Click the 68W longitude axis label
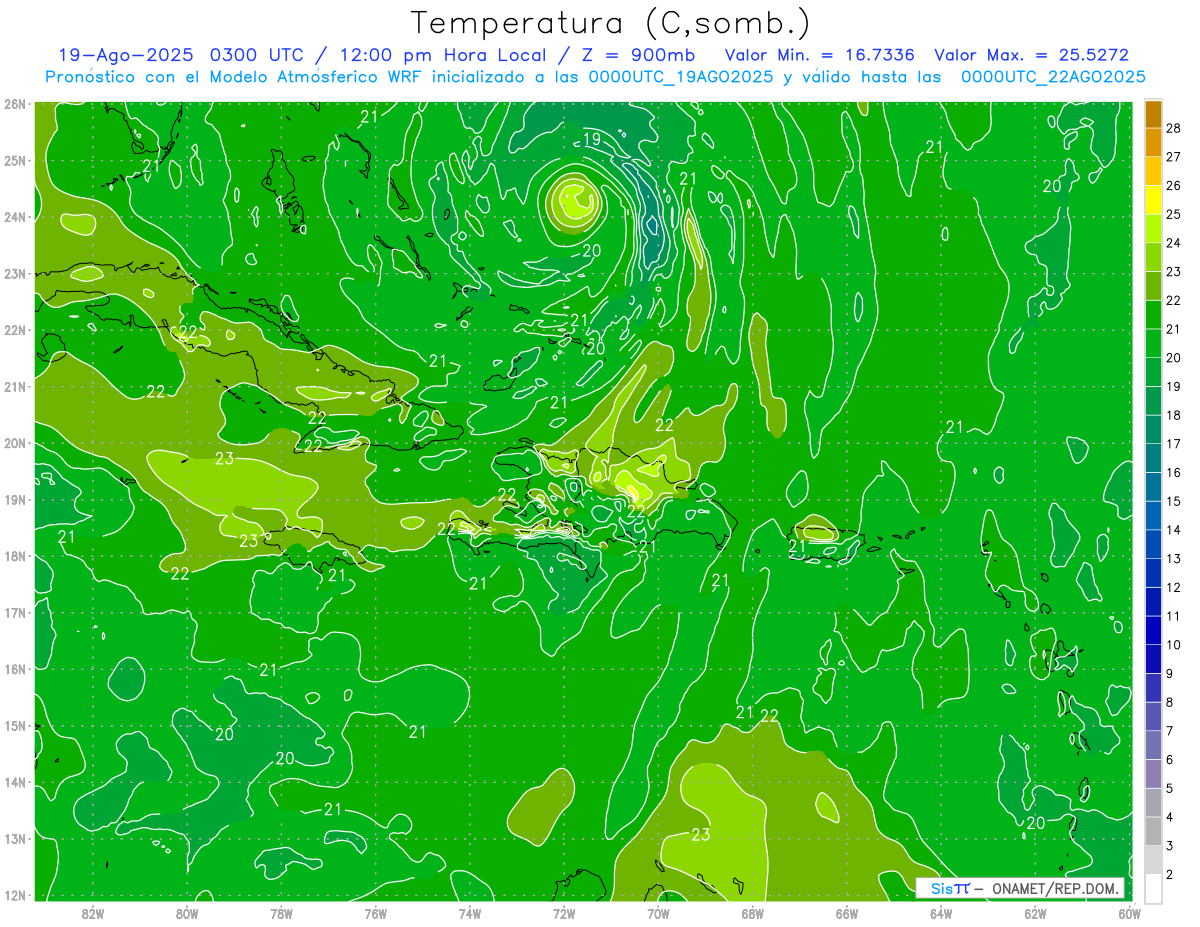The height and width of the screenshot is (927, 1200). (753, 913)
